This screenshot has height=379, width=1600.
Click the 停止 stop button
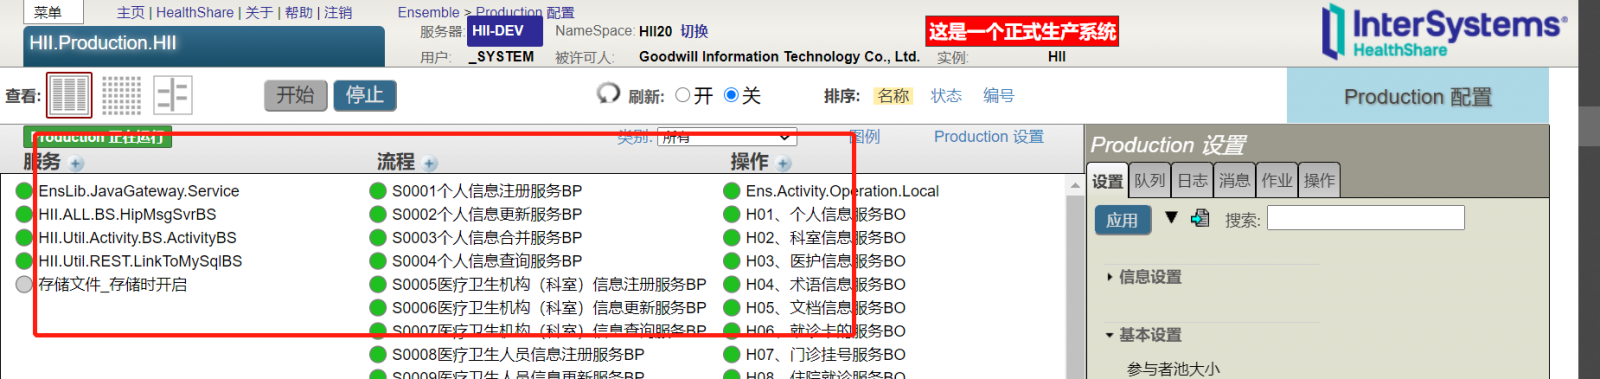[365, 95]
